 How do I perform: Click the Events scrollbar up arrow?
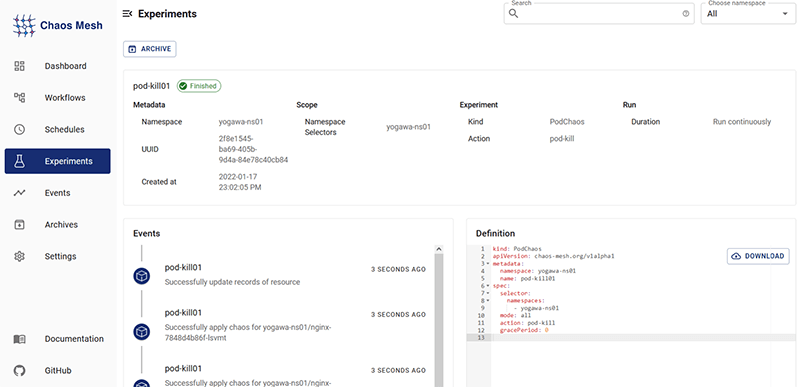coord(438,249)
